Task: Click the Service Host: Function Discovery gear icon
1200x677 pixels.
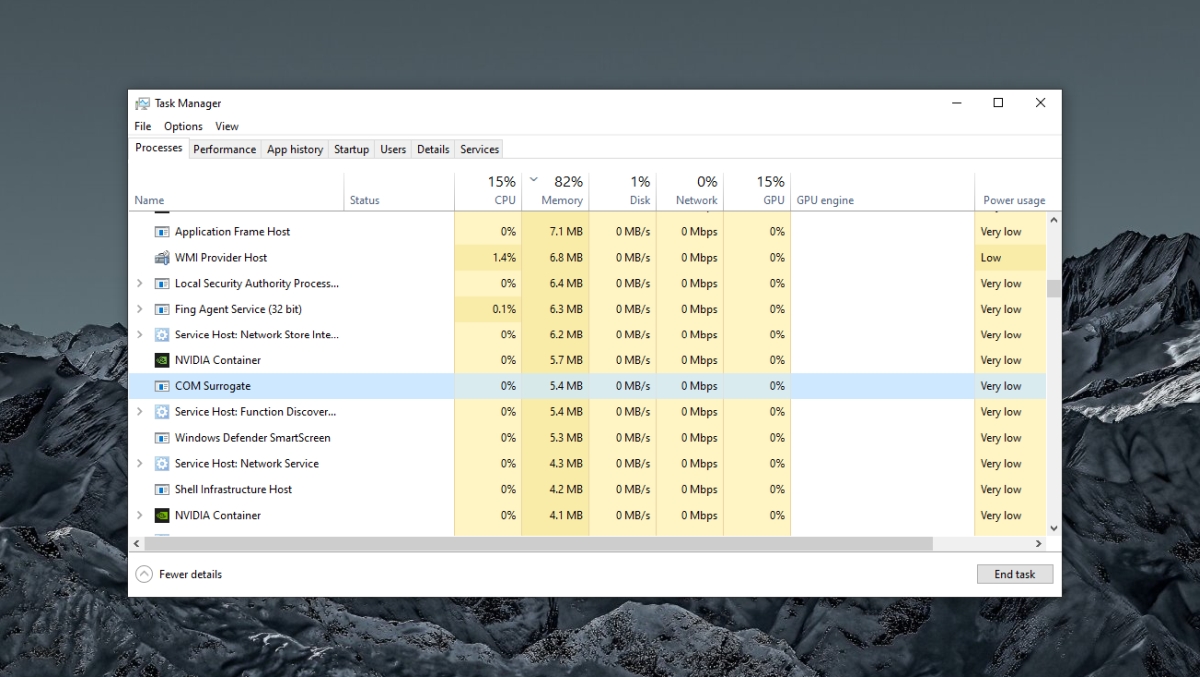Action: (162, 412)
